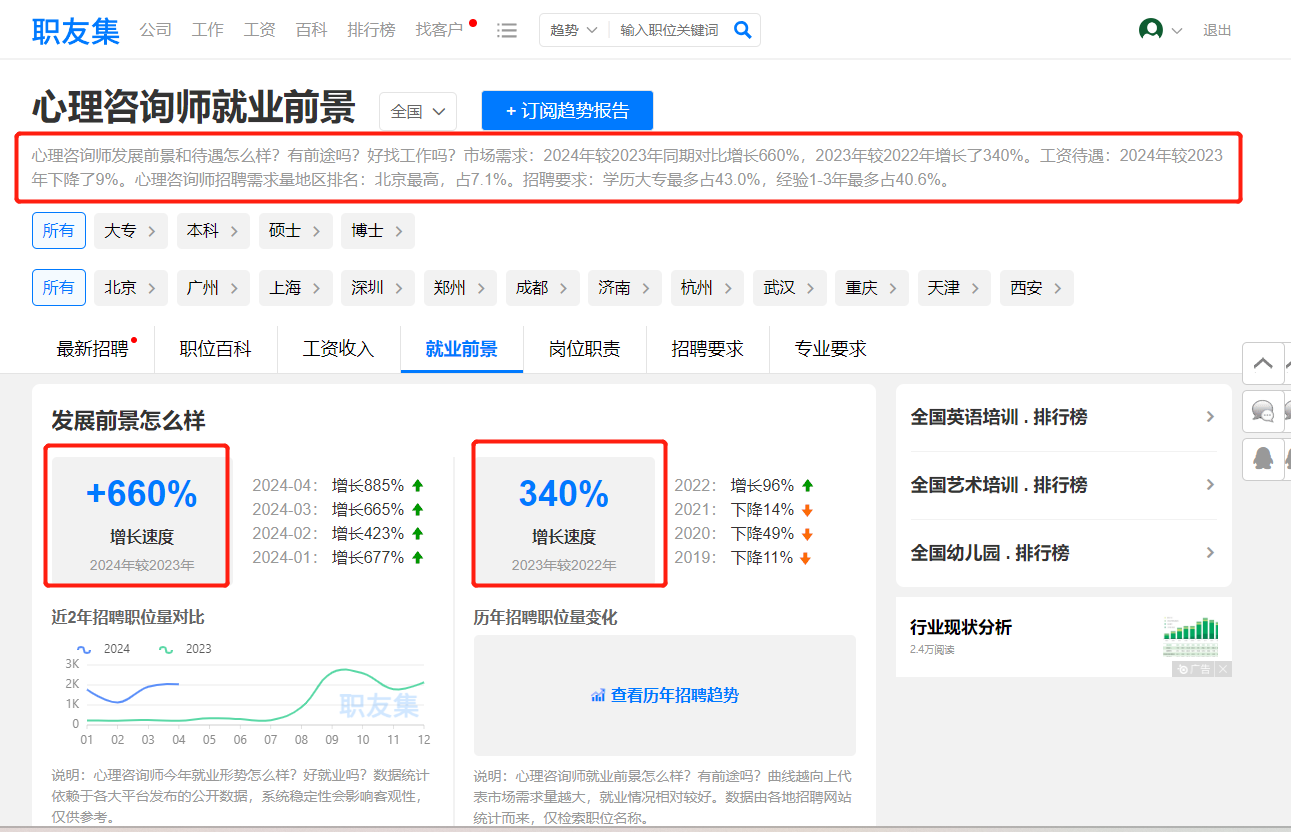Viewport: 1291px width, 832px height.
Task: Click the bar chart icon before 查看历年招聘趋势
Action: [x=598, y=695]
